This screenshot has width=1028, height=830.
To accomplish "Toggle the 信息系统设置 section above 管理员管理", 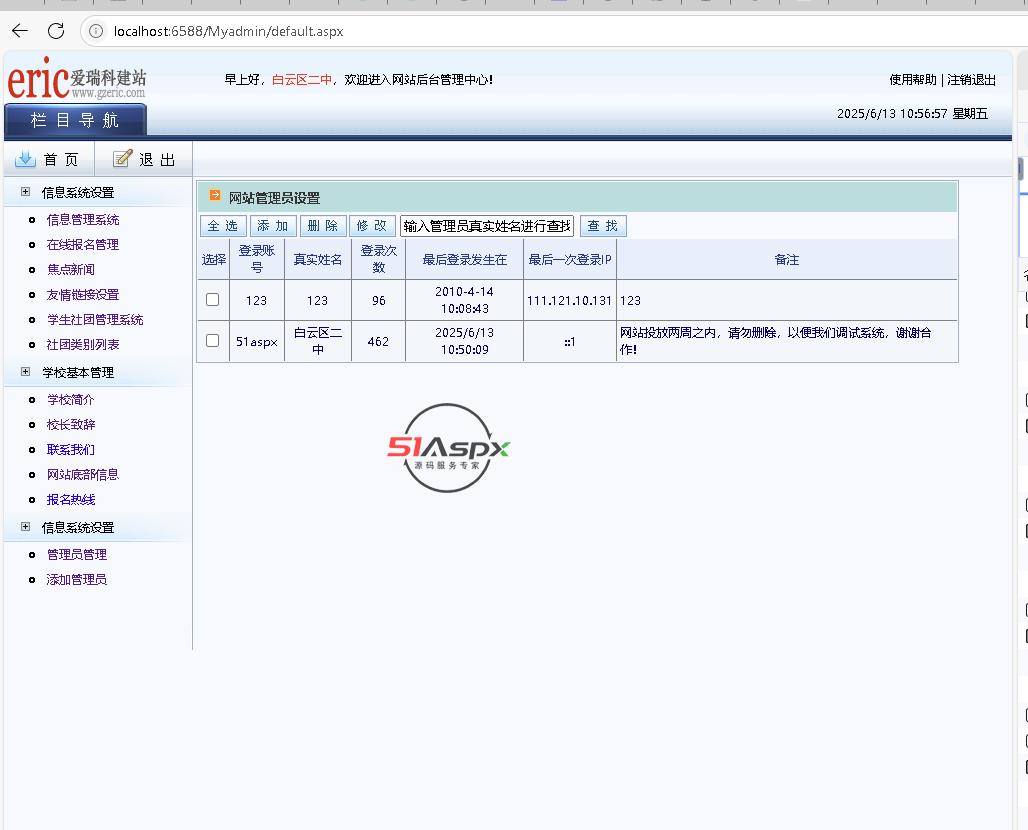I will click(x=26, y=527).
